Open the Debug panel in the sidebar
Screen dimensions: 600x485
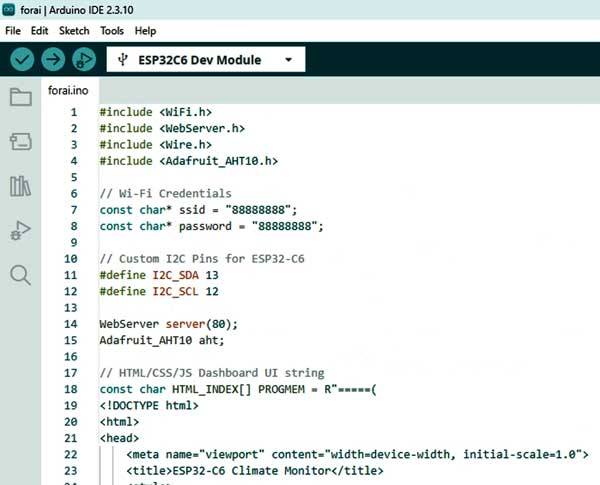20,230
